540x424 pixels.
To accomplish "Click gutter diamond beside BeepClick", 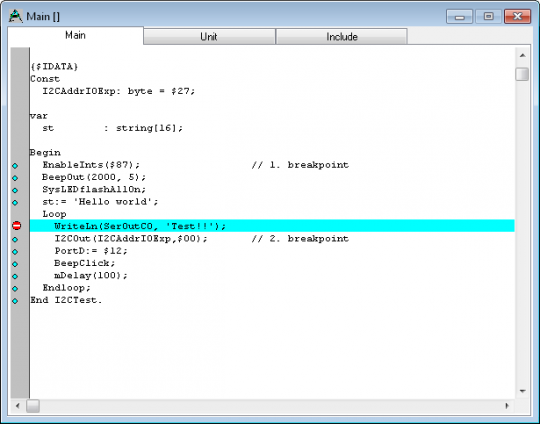I will coord(15,264).
